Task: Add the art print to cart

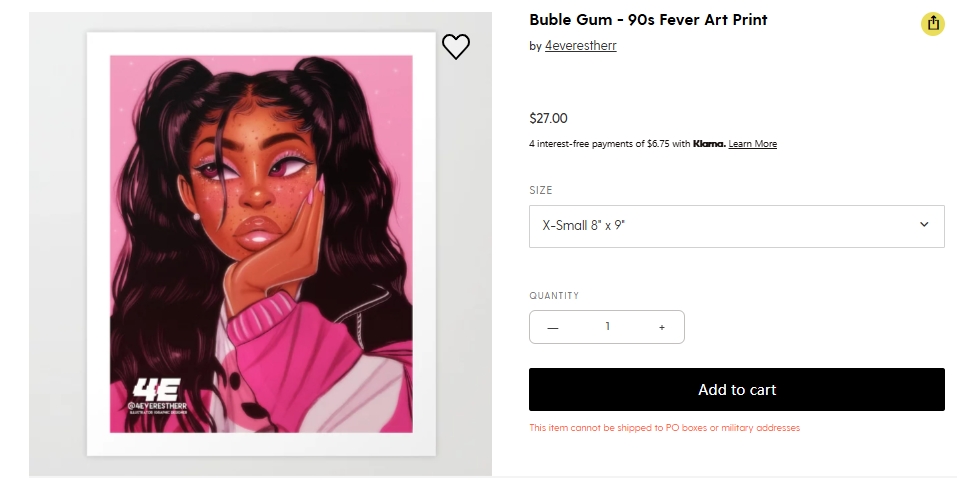Action: (737, 389)
